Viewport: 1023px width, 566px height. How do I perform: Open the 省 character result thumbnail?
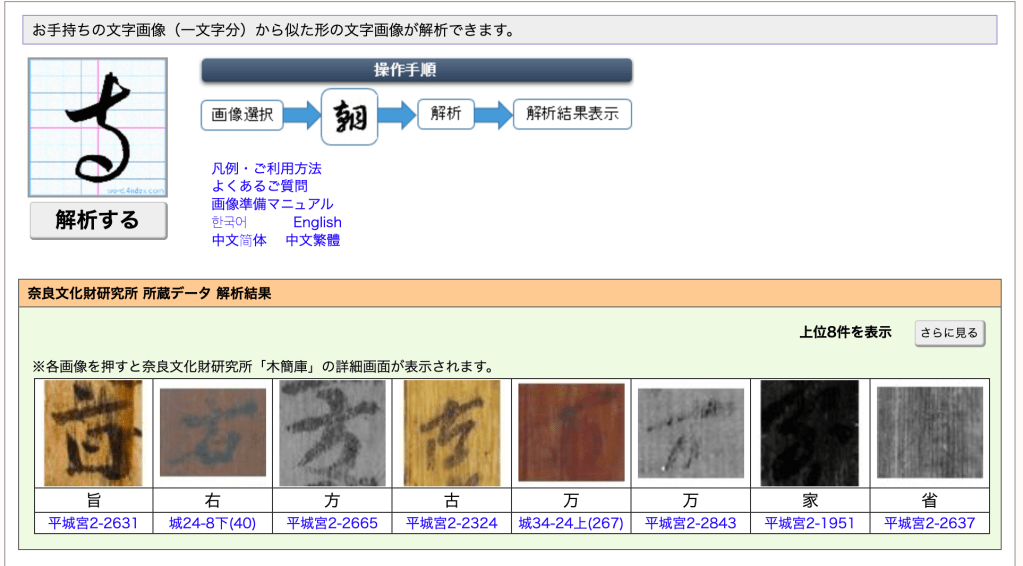[x=929, y=432]
